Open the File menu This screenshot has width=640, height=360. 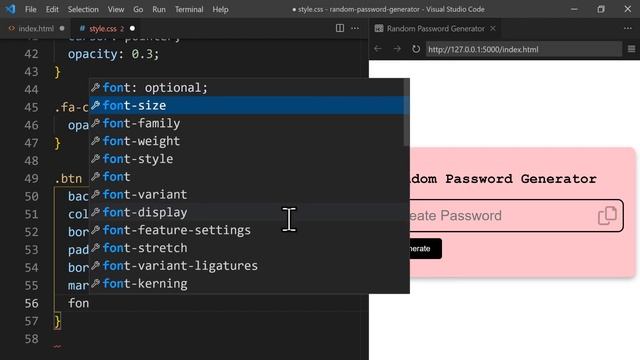pos(31,9)
